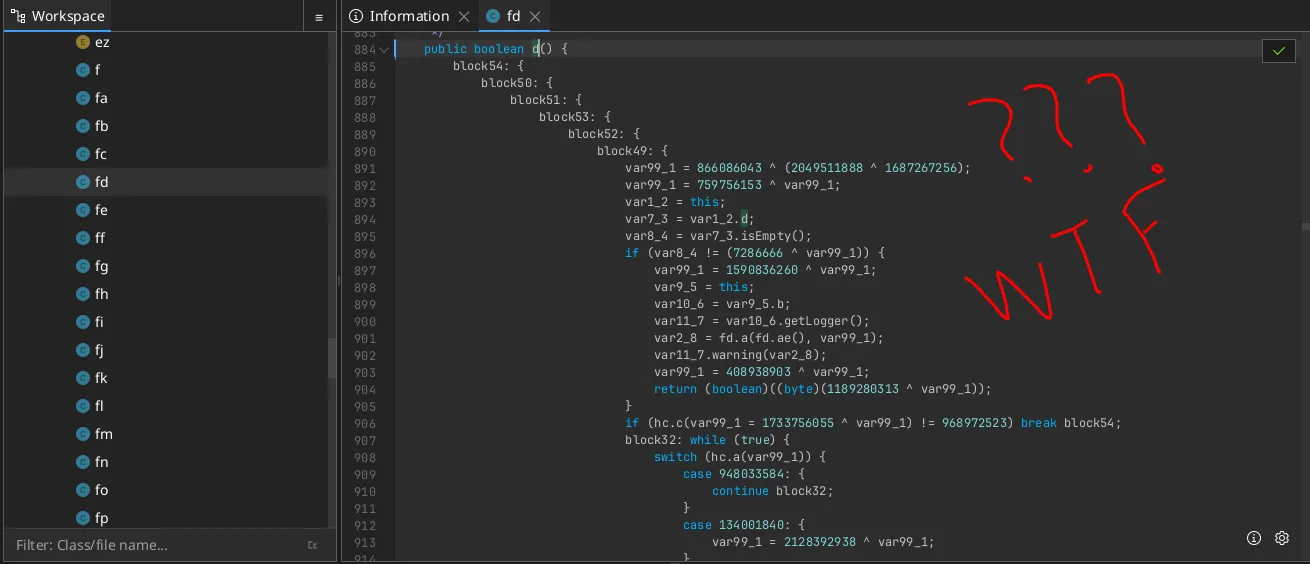
Task: Open class fc in the tree
Action: click(x=100, y=154)
